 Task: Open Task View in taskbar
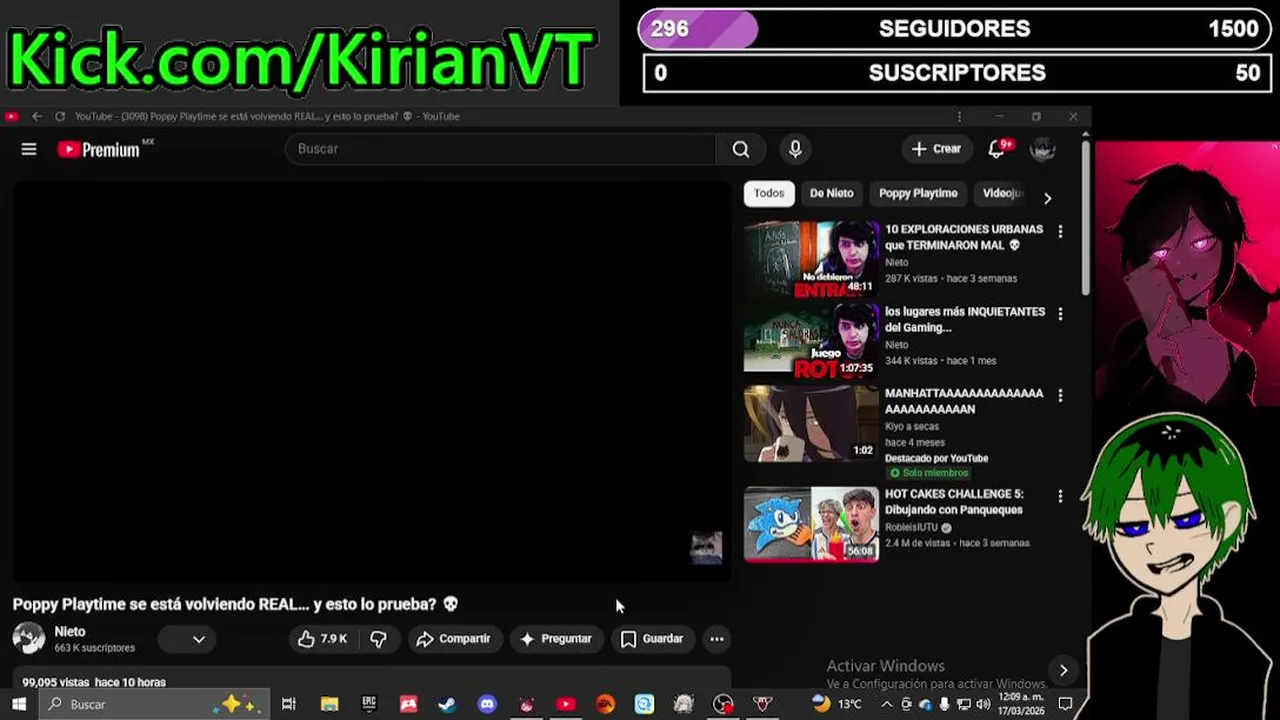[289, 704]
